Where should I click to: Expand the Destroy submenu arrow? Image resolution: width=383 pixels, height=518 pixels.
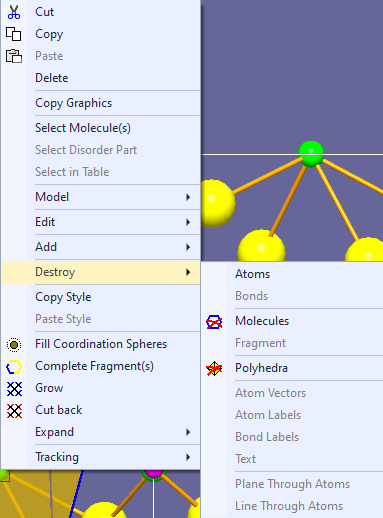[188, 272]
